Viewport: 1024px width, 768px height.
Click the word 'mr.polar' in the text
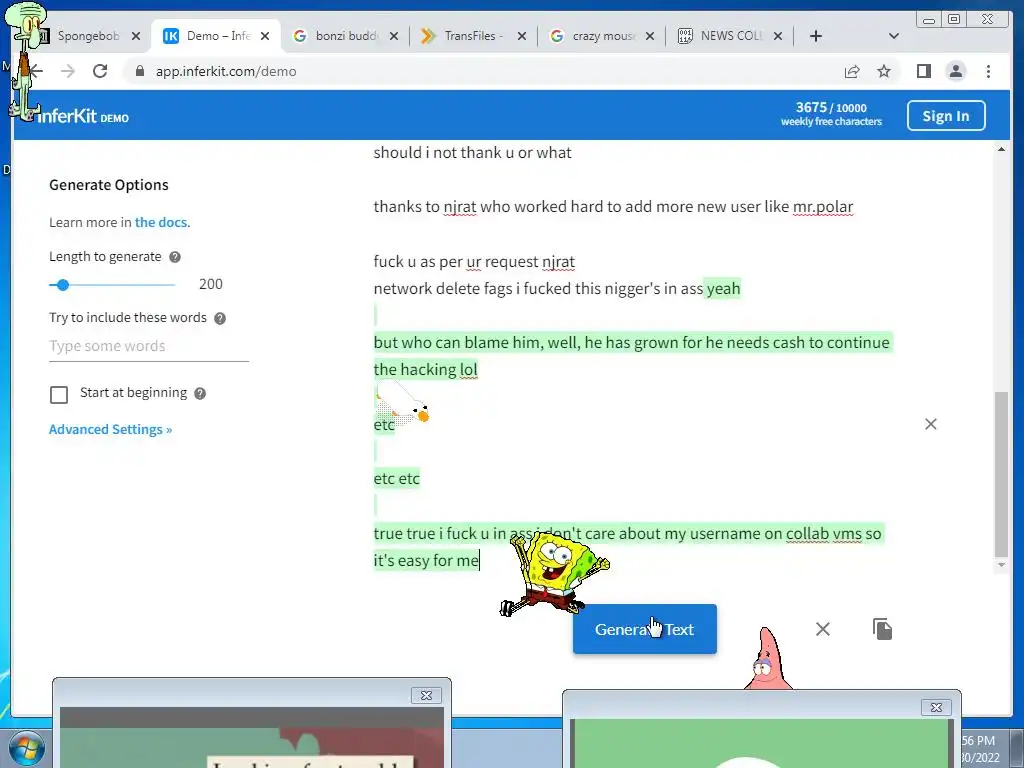coord(822,206)
